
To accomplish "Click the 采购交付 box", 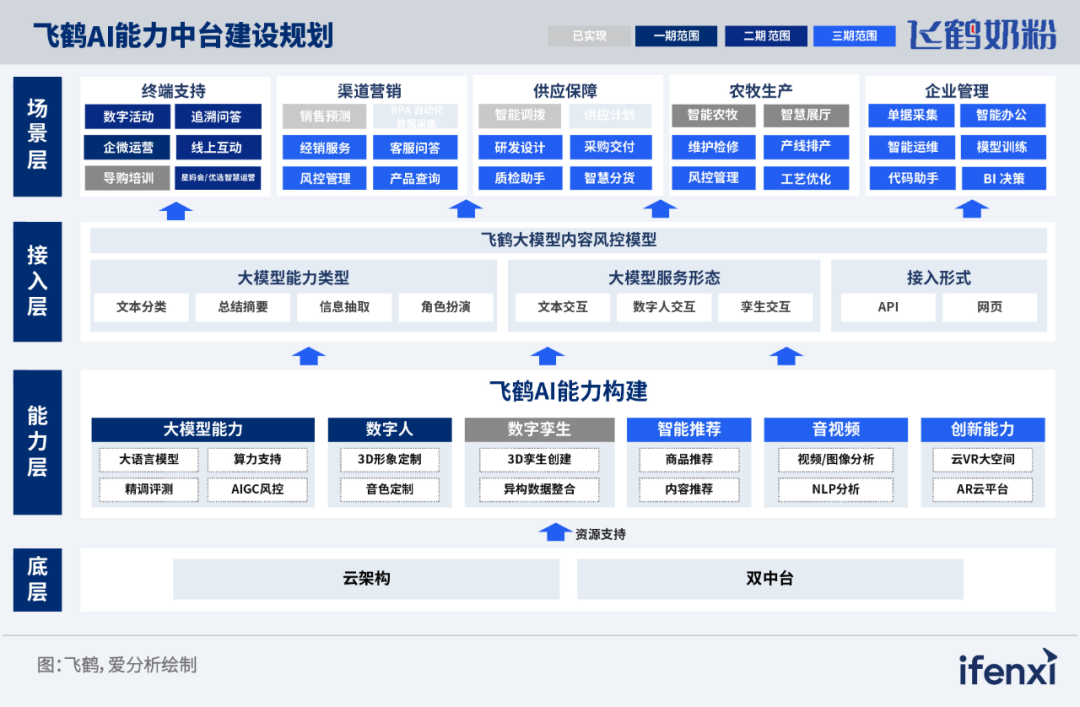I will pyautogui.click(x=610, y=147).
